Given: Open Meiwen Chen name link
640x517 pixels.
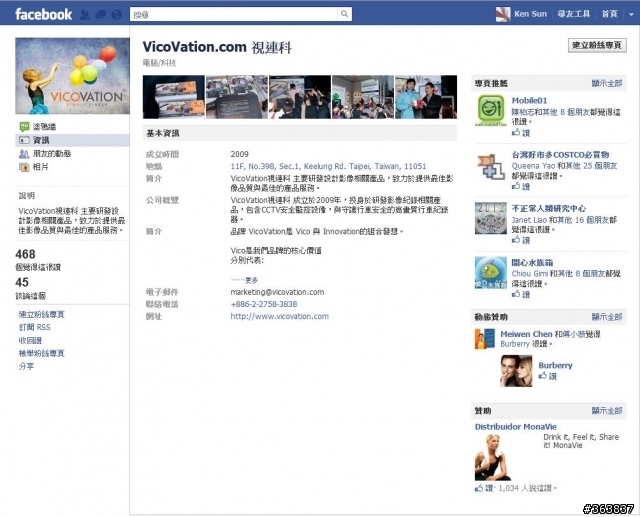Looking at the screenshot, I should [x=526, y=334].
